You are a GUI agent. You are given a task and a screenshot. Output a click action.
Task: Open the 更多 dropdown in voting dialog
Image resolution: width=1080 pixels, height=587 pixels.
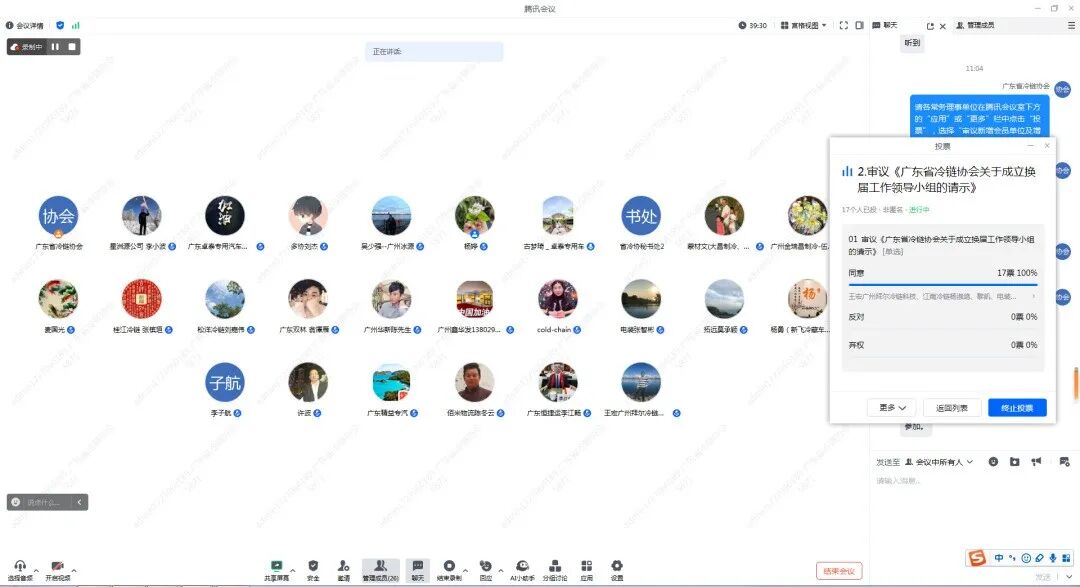(x=892, y=408)
